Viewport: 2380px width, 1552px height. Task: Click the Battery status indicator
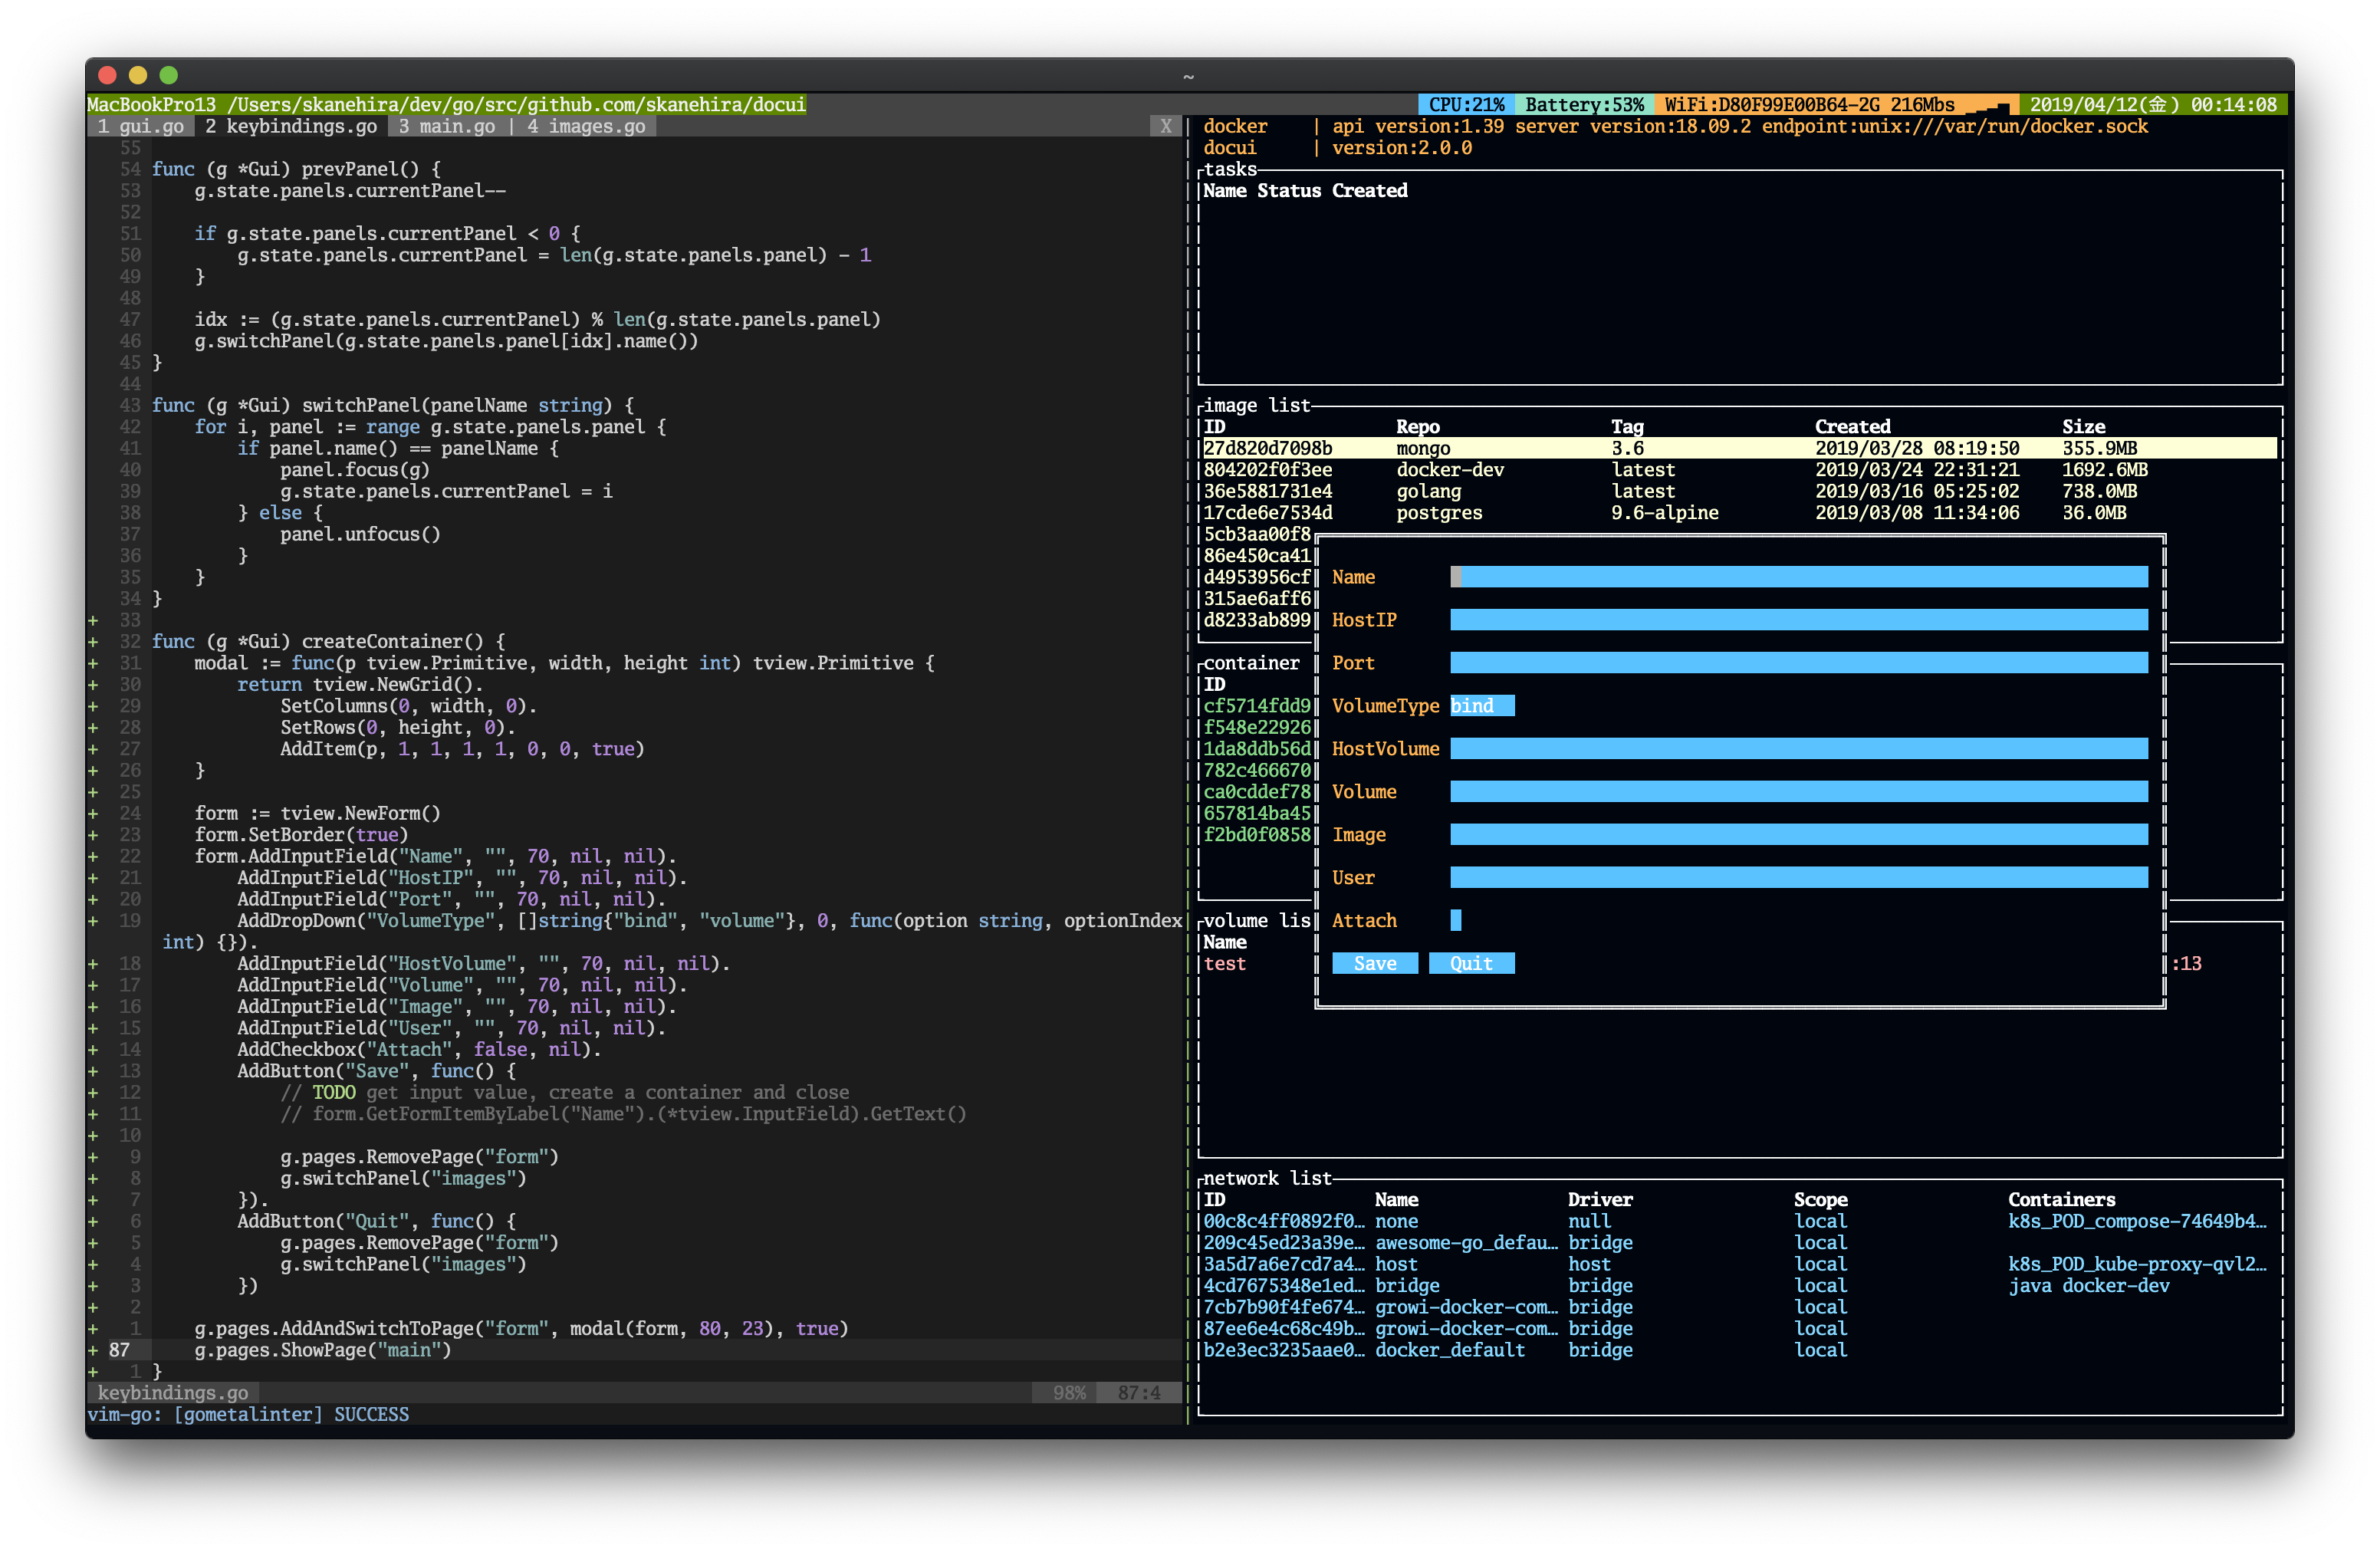click(x=1583, y=104)
